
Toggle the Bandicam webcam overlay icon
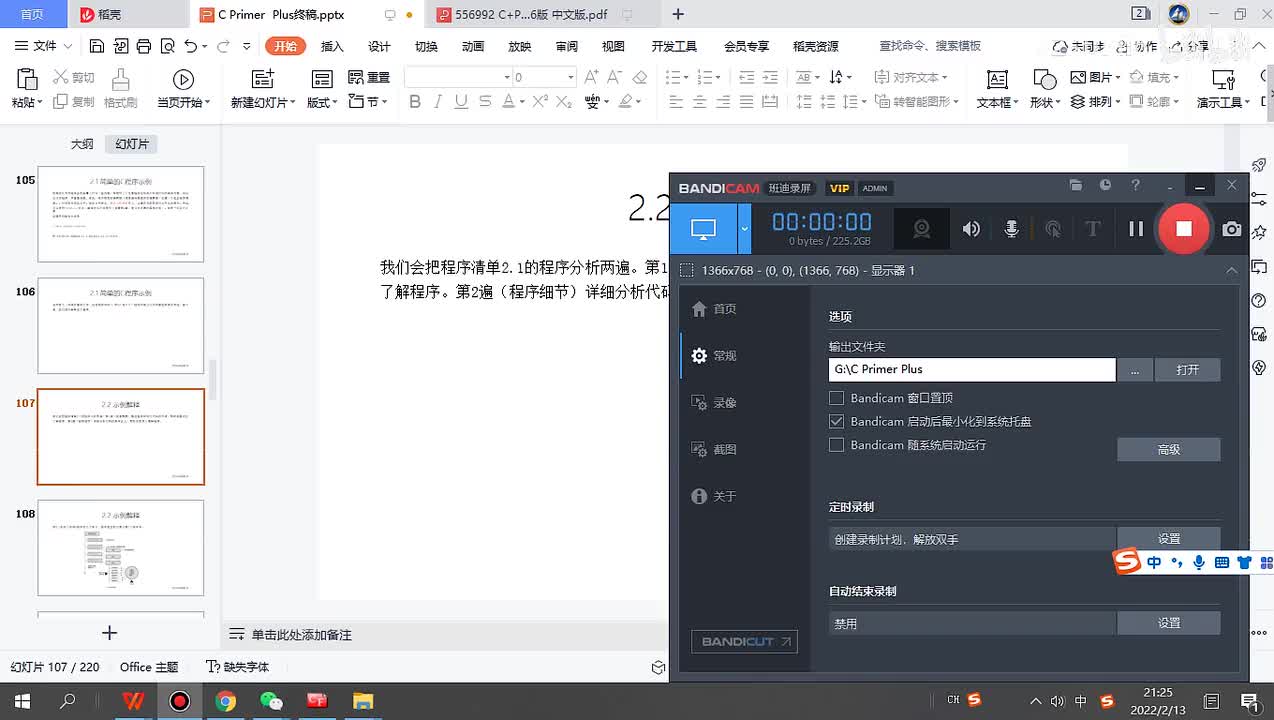[921, 229]
